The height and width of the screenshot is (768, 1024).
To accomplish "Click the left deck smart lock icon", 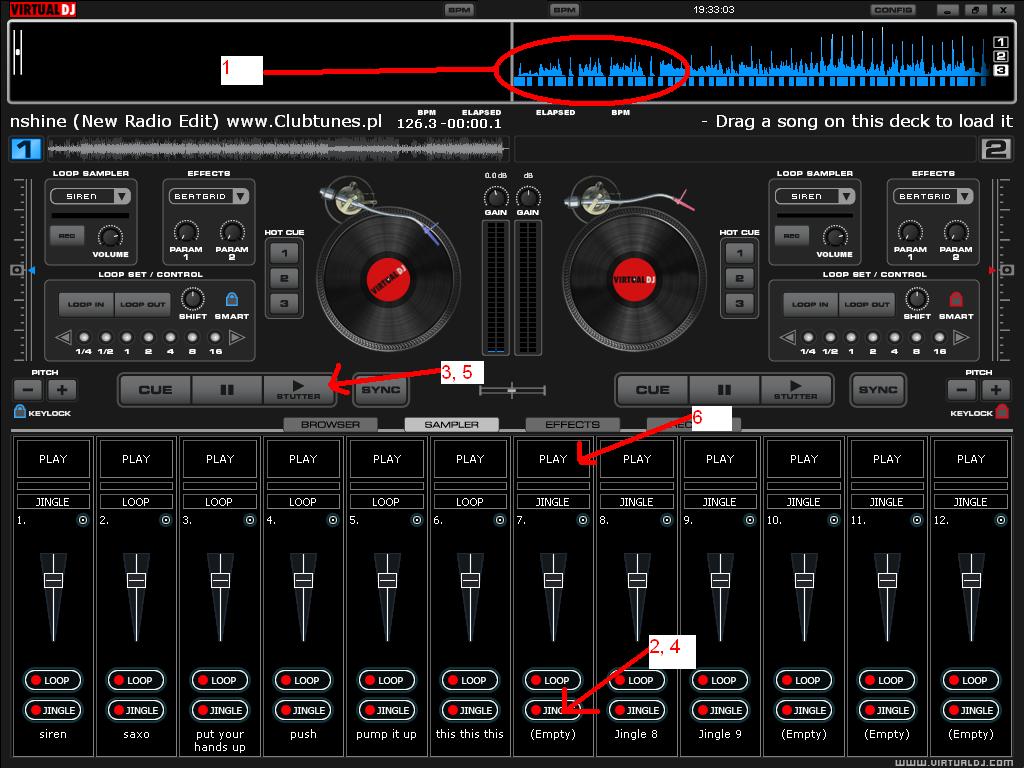I will [x=232, y=299].
